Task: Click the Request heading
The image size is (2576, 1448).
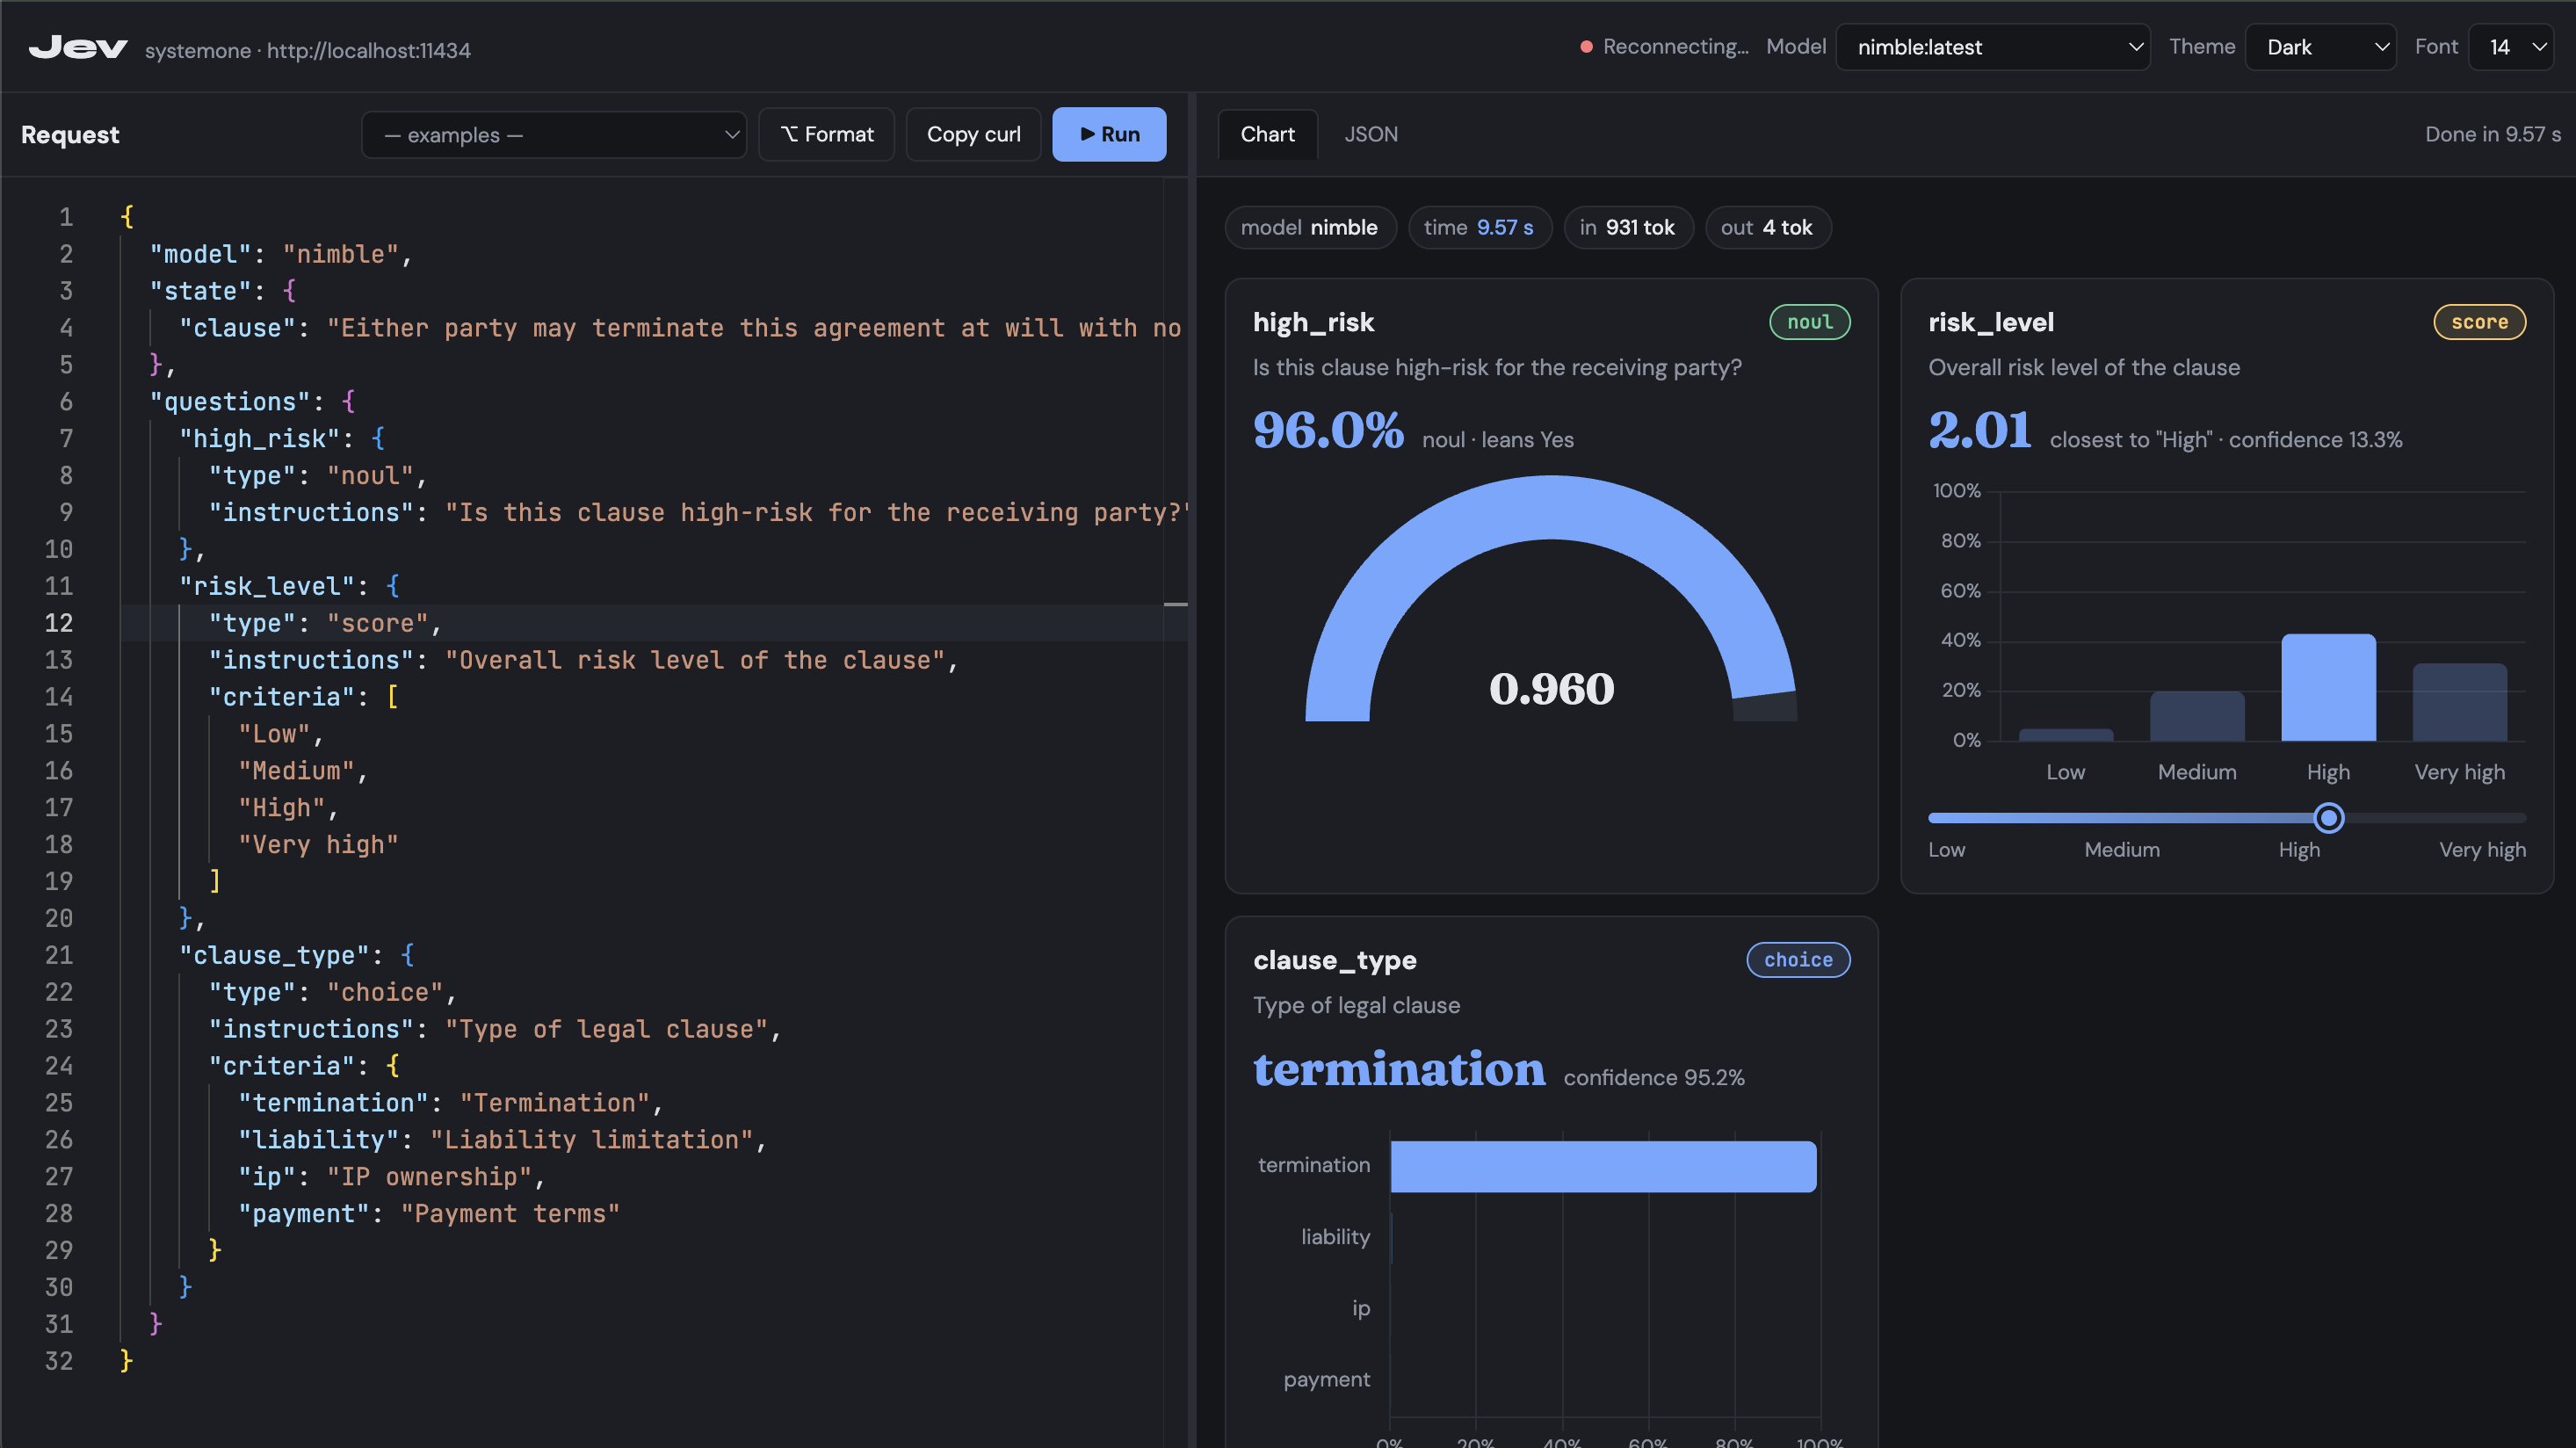Action: coord(70,134)
